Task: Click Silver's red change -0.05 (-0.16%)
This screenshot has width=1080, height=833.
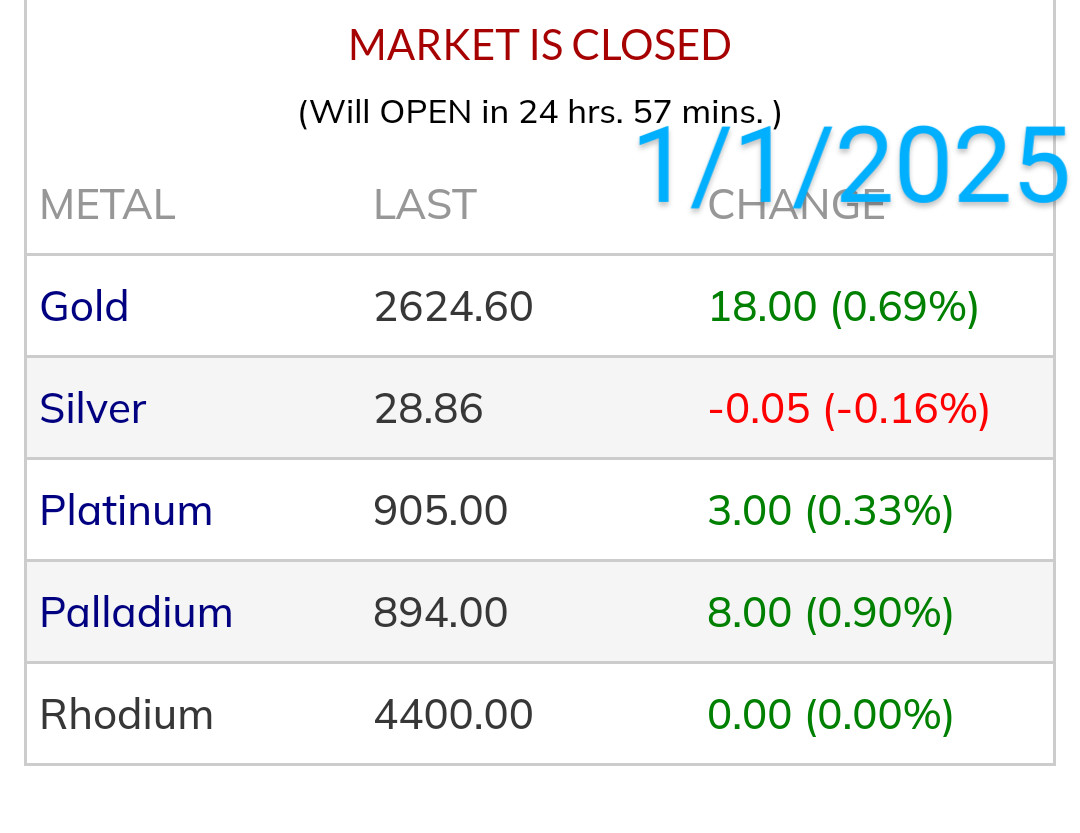Action: click(x=848, y=408)
